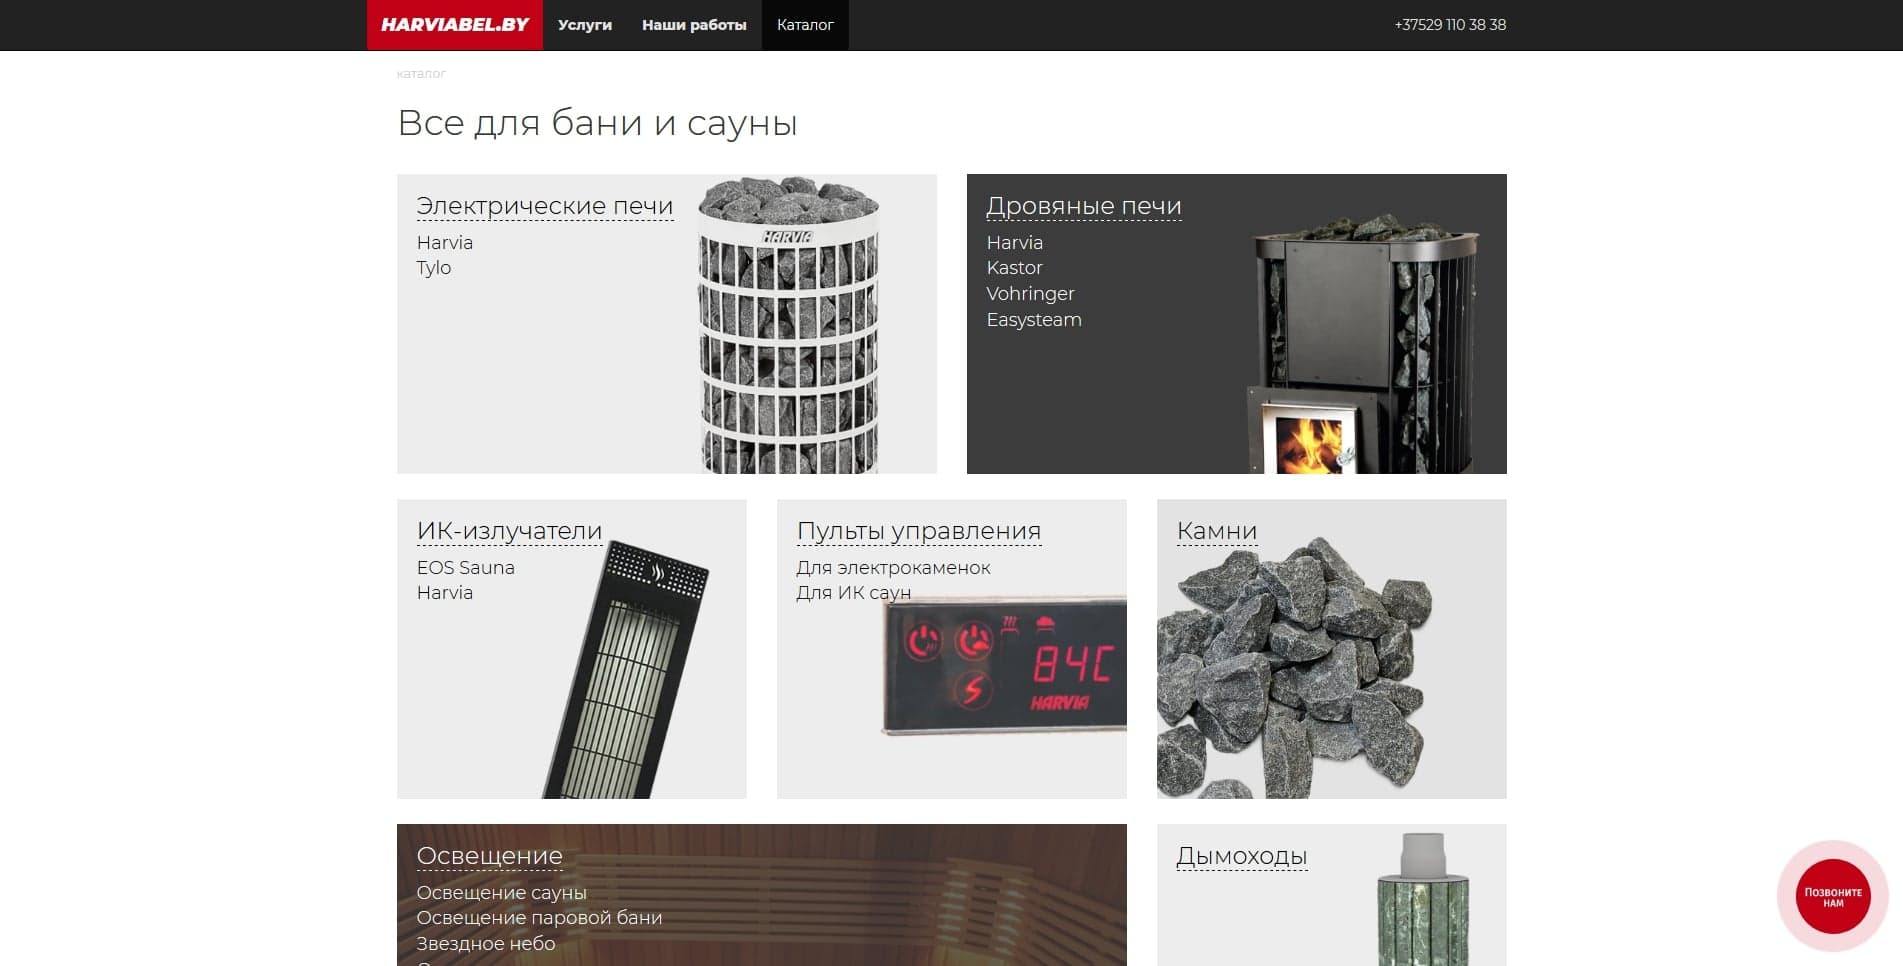Viewport: 1903px width, 966px height.
Task: Select Для электрокаменок link
Action: tap(893, 567)
